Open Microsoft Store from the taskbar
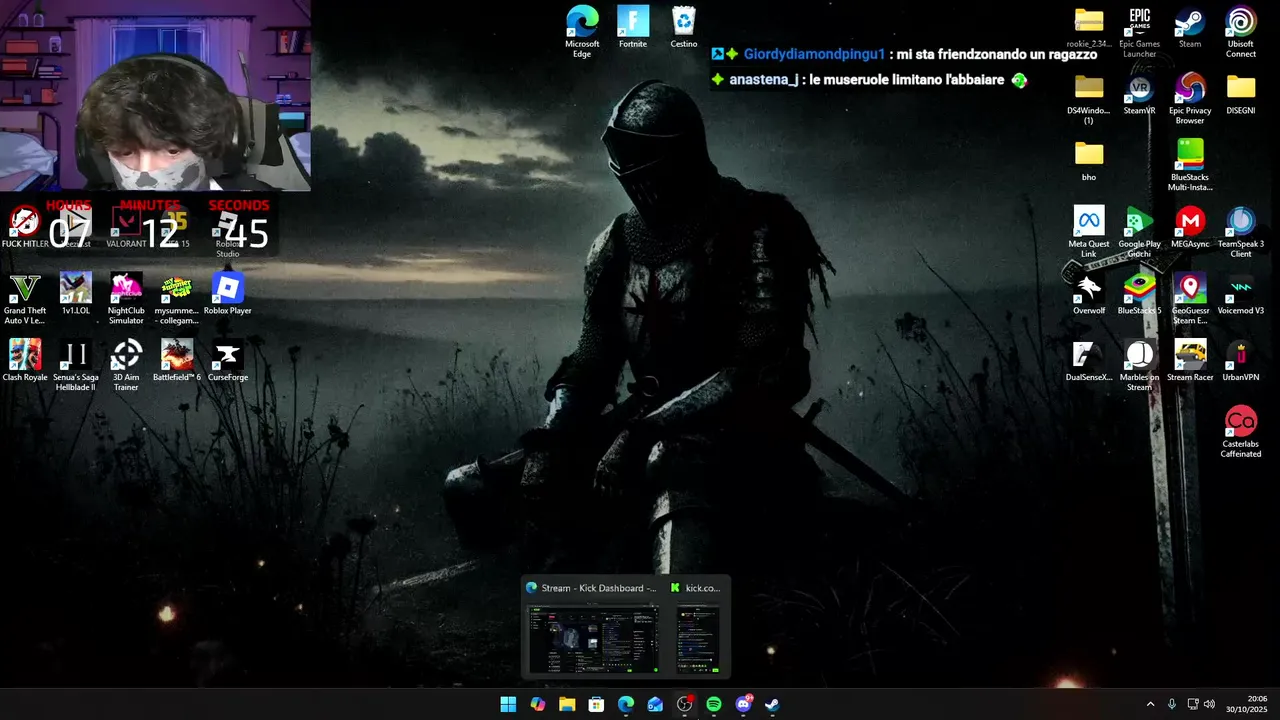The width and height of the screenshot is (1280, 720). tap(596, 704)
